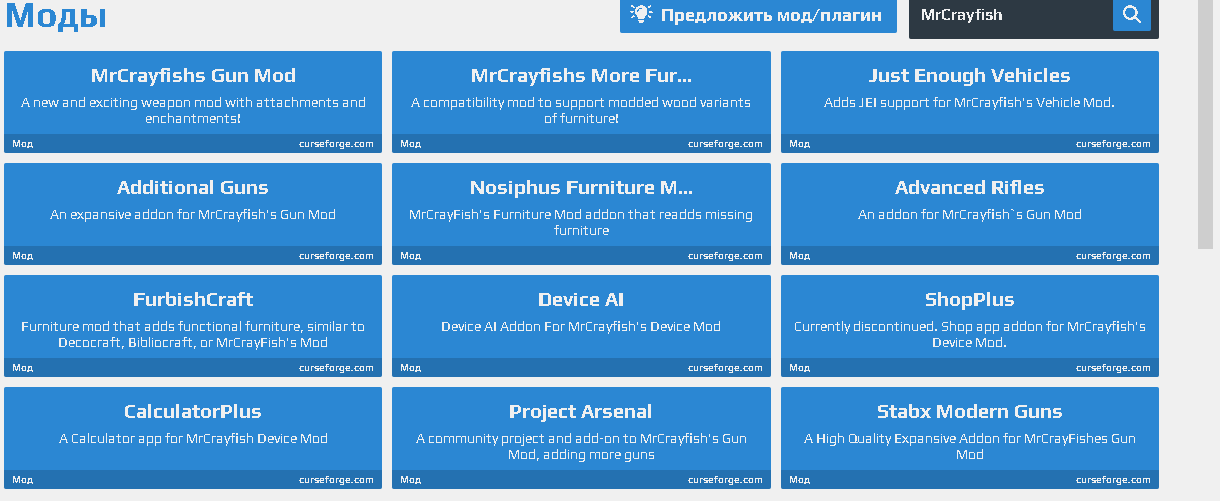Viewport: 1220px width, 501px height.
Task: Open Device AI title
Action: coord(581,300)
